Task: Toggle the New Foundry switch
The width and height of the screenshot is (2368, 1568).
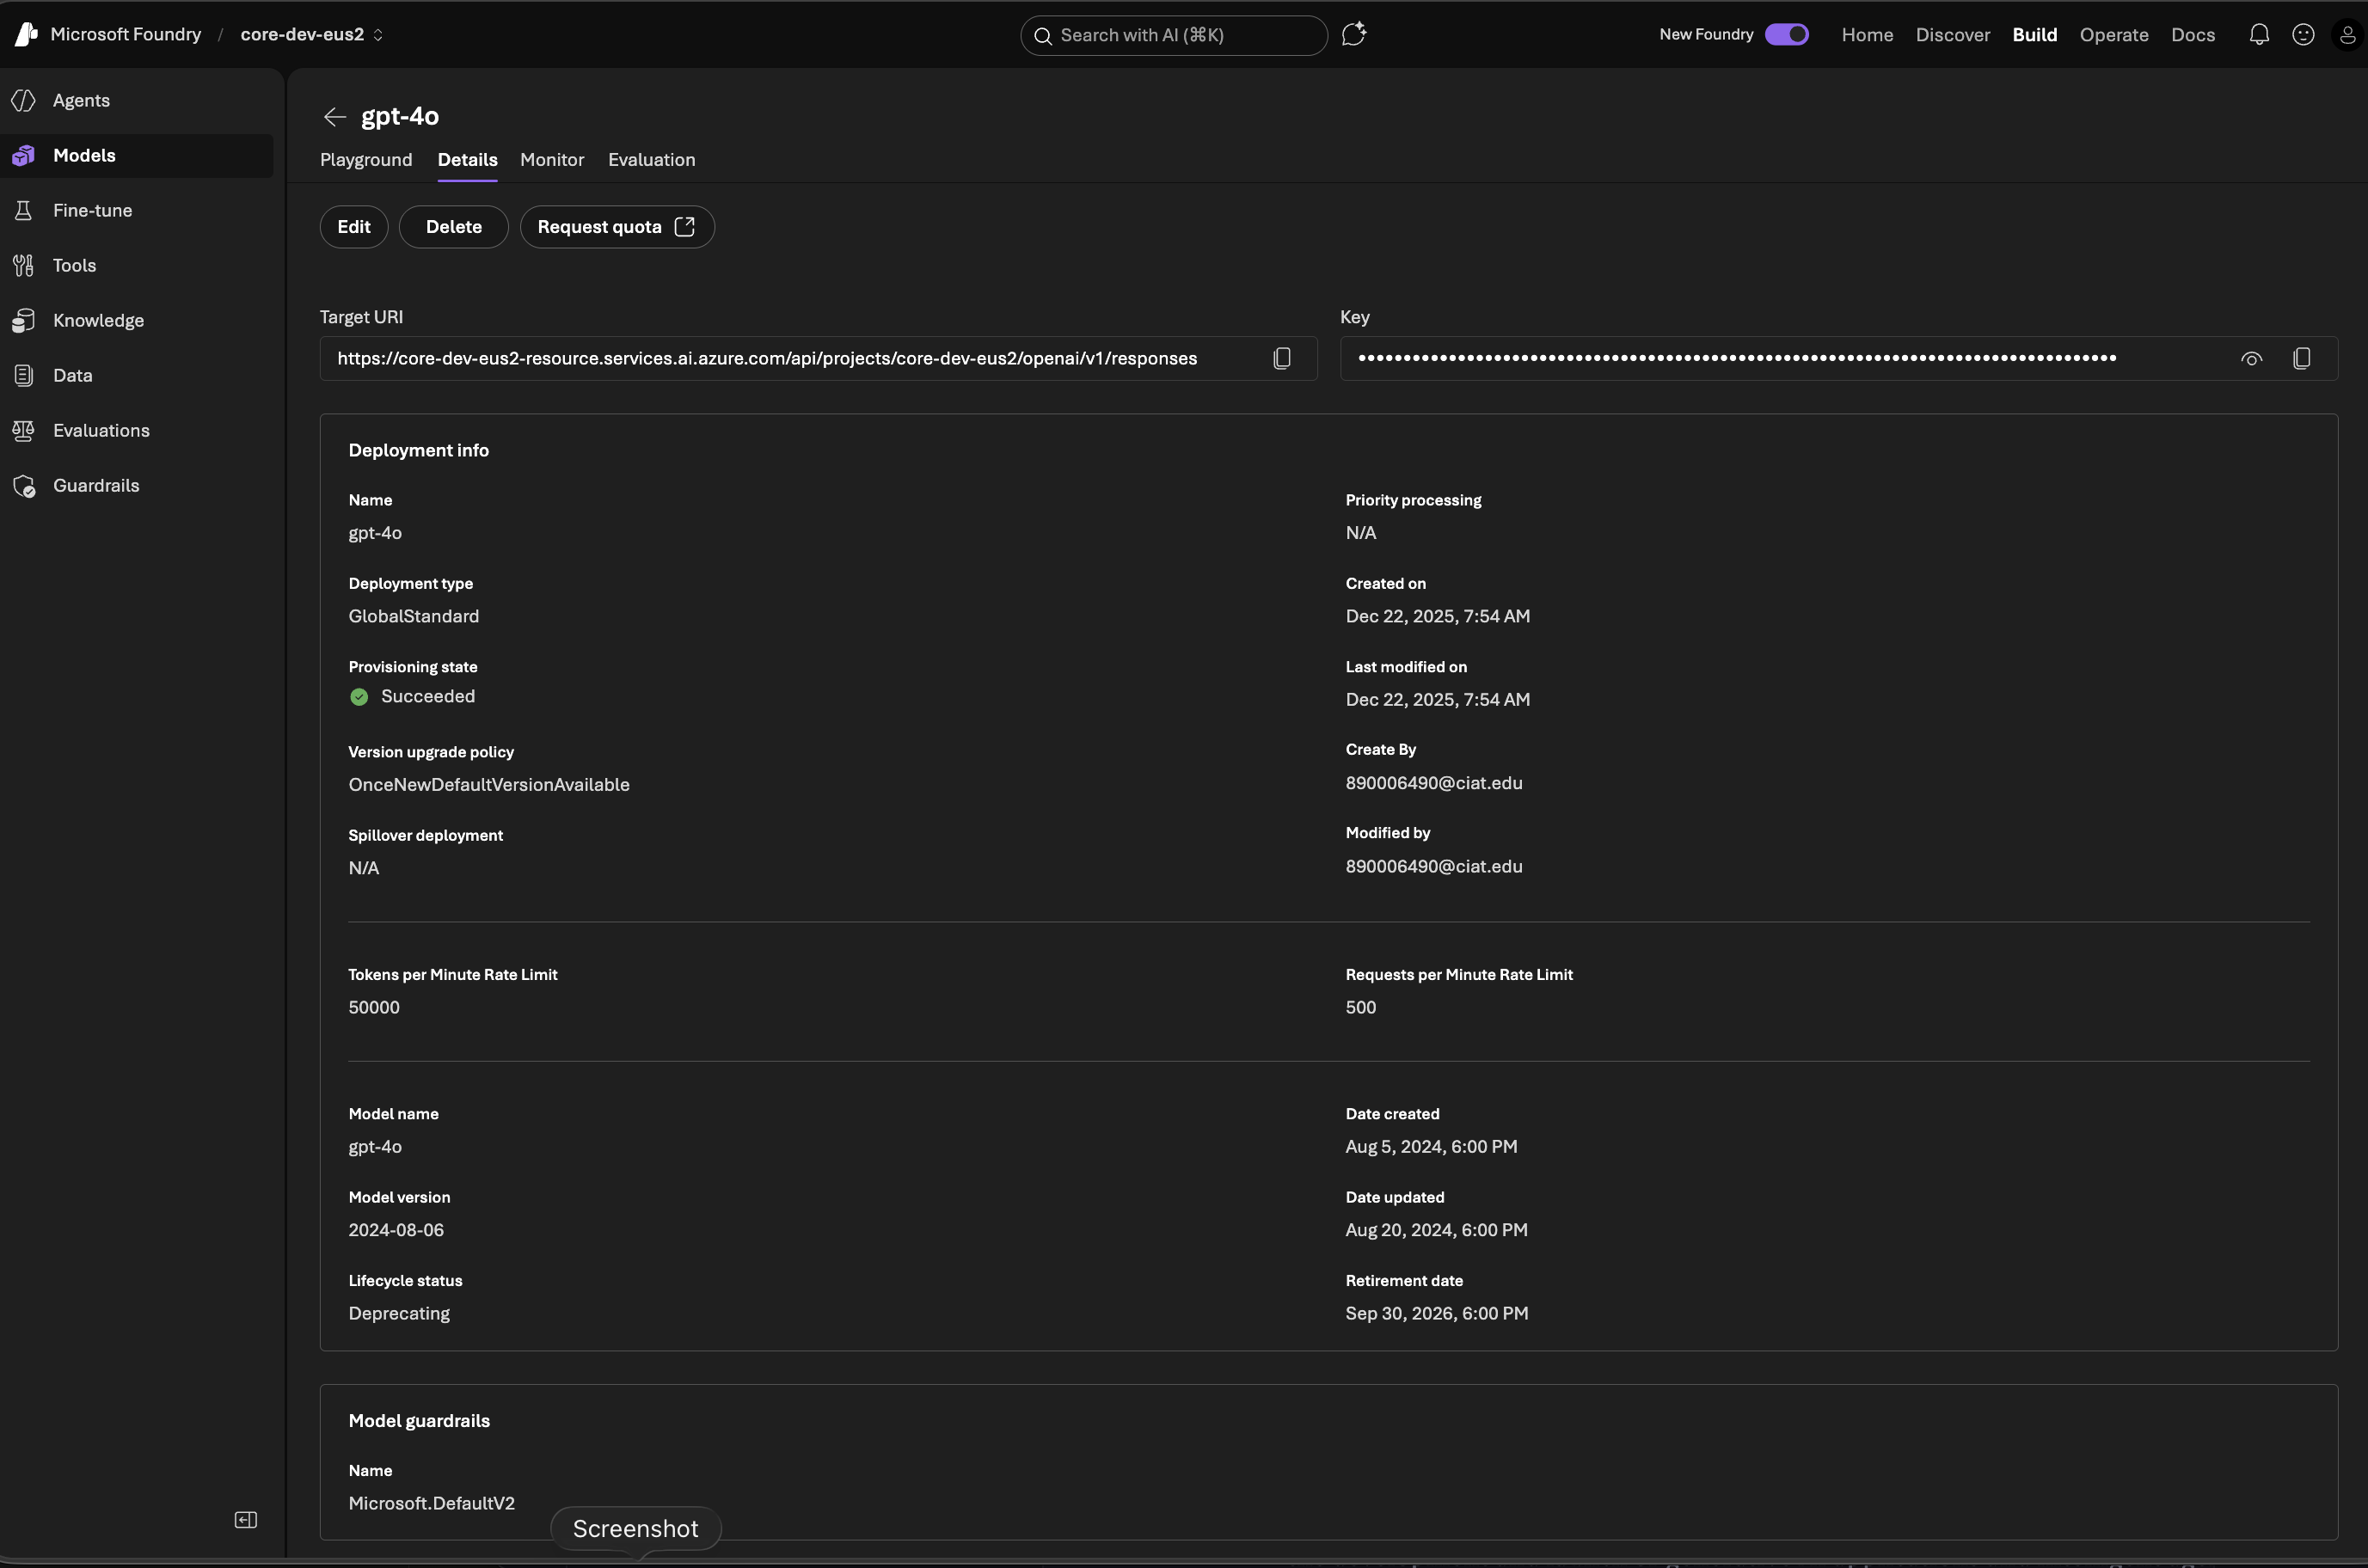Action: [x=1786, y=35]
